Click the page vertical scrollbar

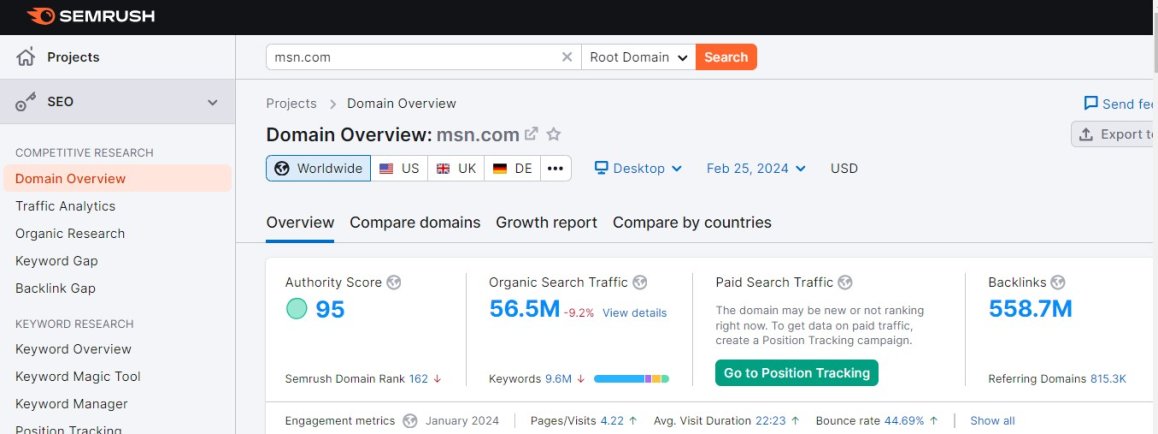(x=1154, y=44)
